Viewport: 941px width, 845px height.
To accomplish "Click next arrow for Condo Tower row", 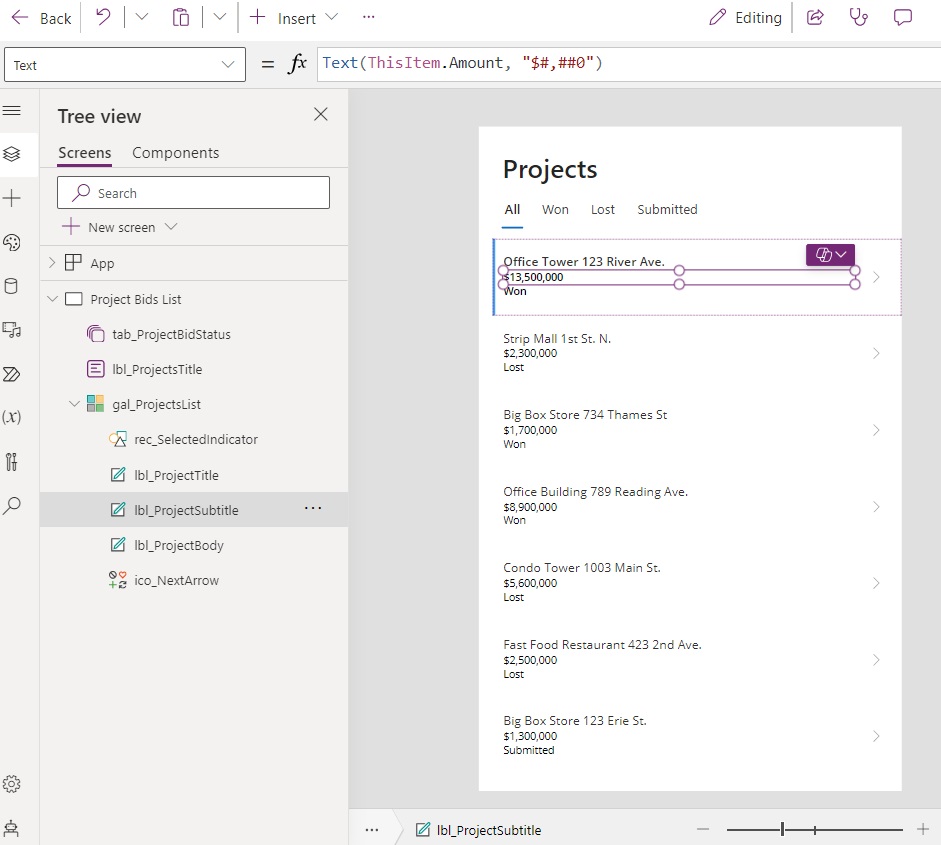I will [876, 583].
